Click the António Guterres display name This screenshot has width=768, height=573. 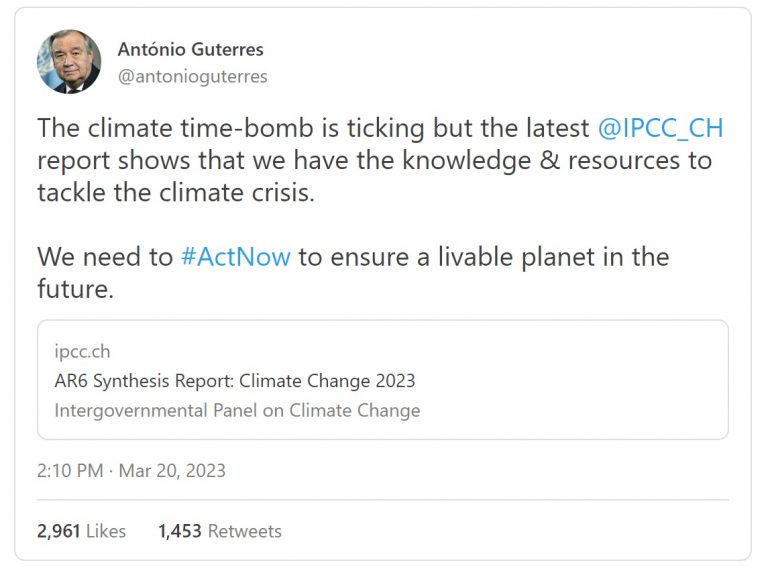[191, 49]
